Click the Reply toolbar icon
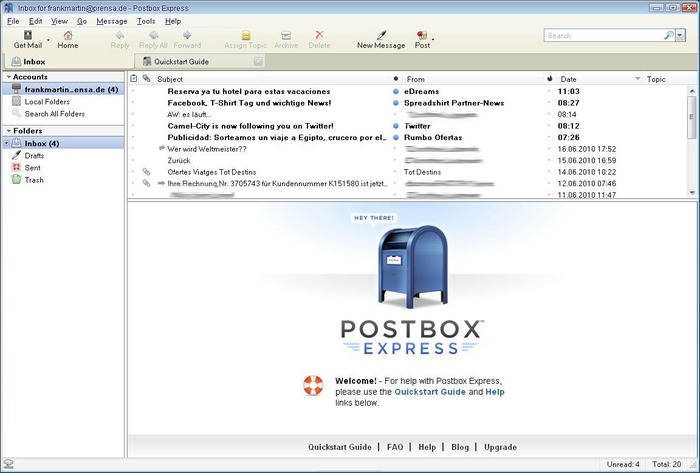 [x=120, y=39]
